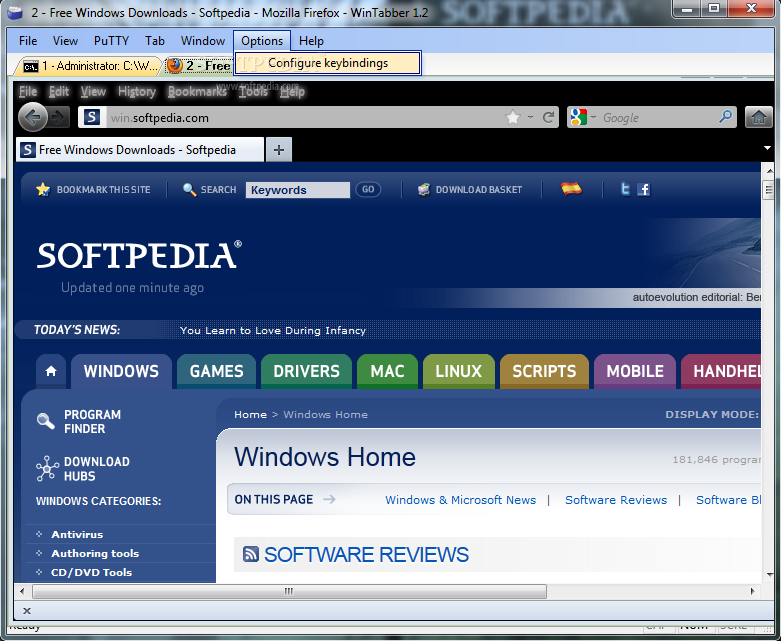Click the X close icon at bottom left
The width and height of the screenshot is (781, 641).
pyautogui.click(x=27, y=611)
